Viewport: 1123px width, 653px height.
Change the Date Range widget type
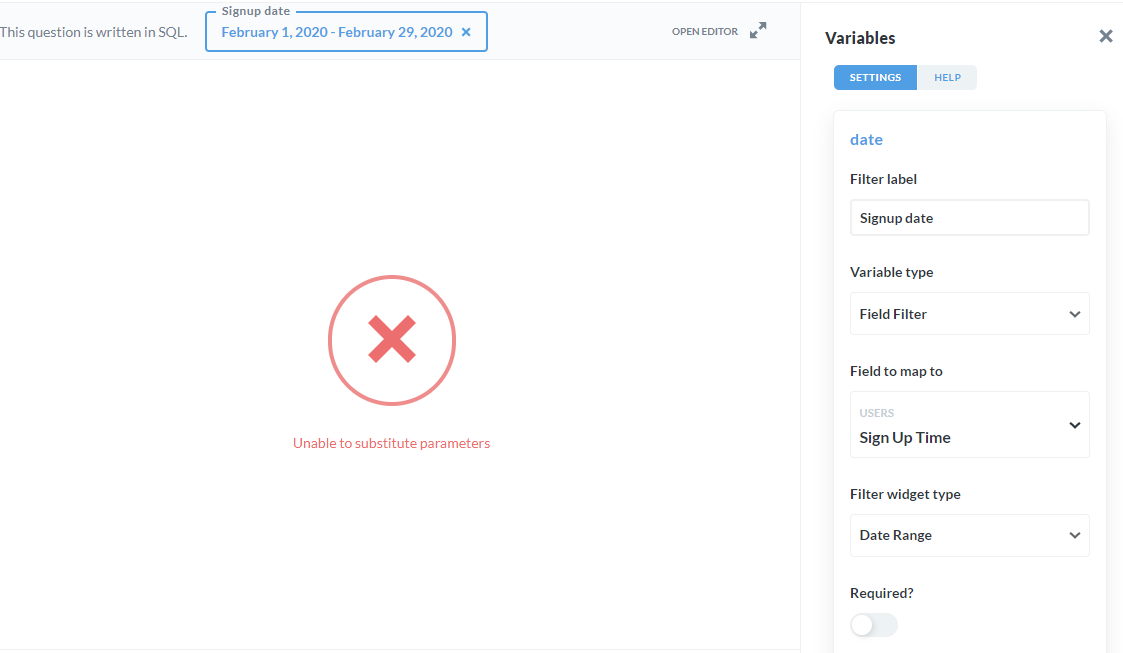[x=969, y=535]
